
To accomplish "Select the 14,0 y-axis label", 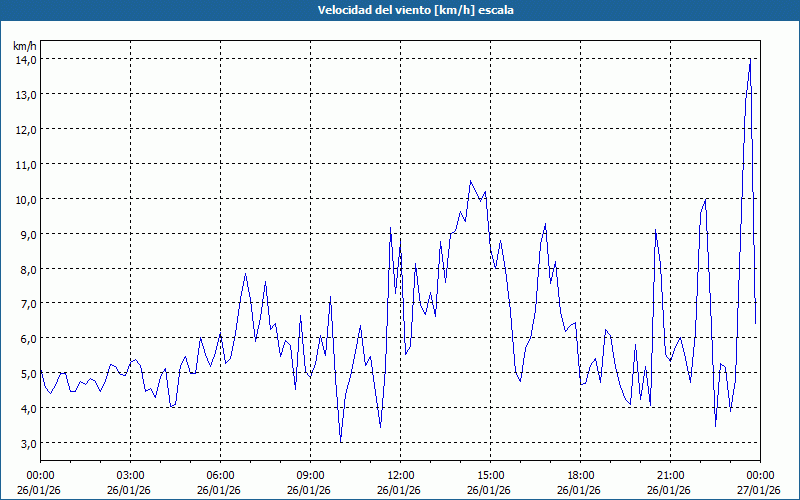I will click(25, 59).
